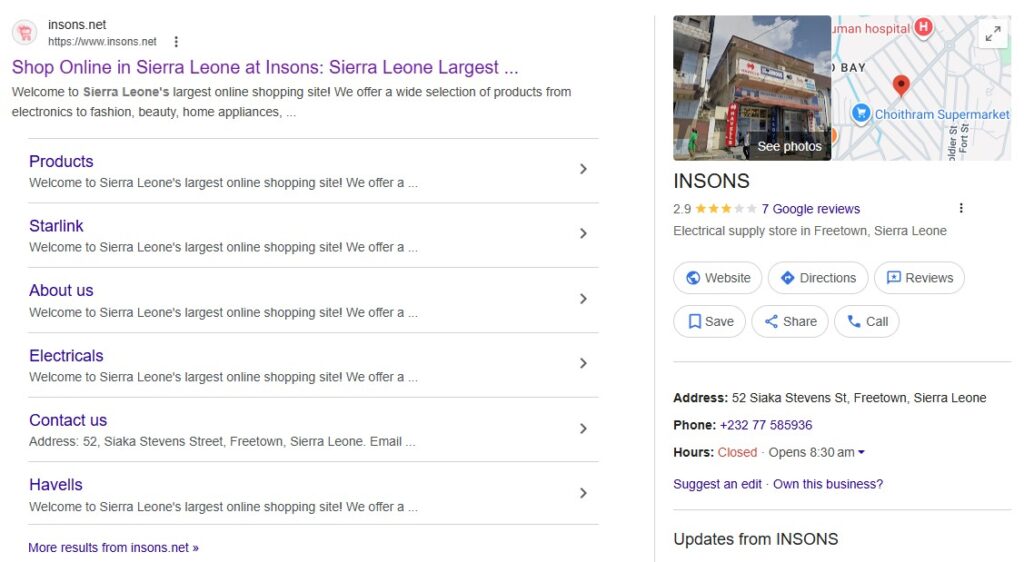This screenshot has width=1024, height=562.
Task: Click the INSONS business title
Action: [x=711, y=181]
